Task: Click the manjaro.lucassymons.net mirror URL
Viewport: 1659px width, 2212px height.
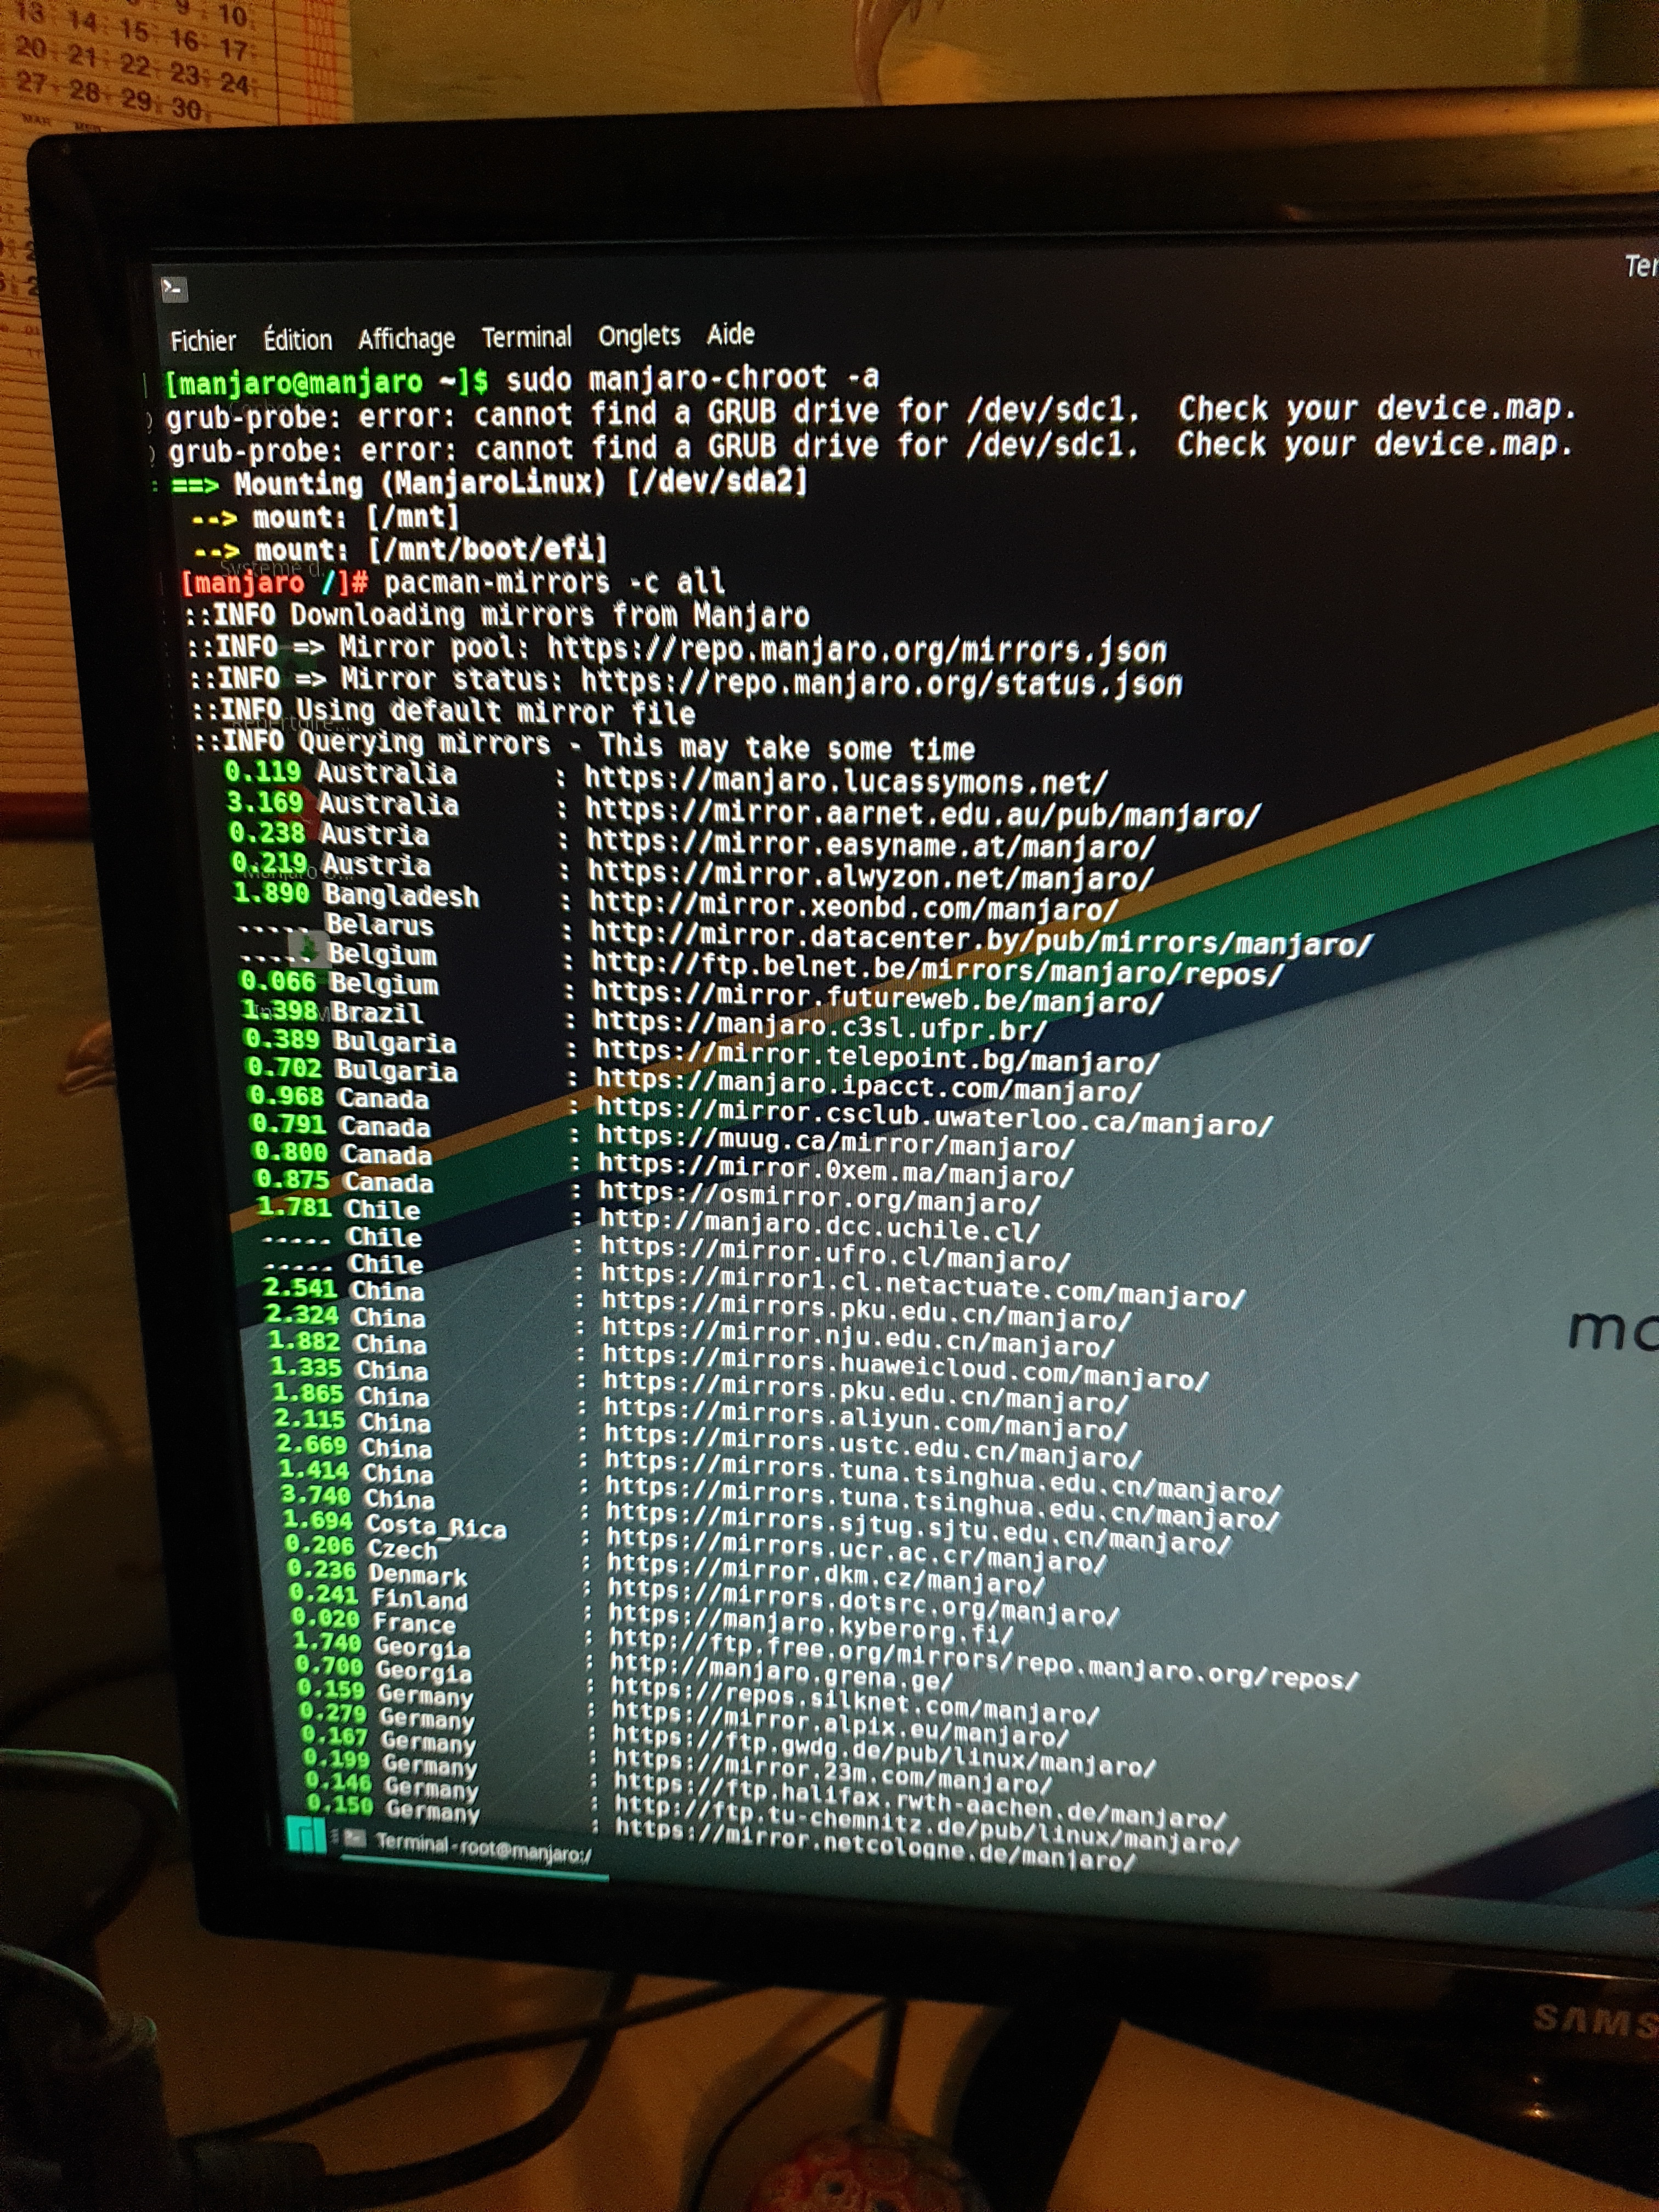Action: (x=845, y=780)
